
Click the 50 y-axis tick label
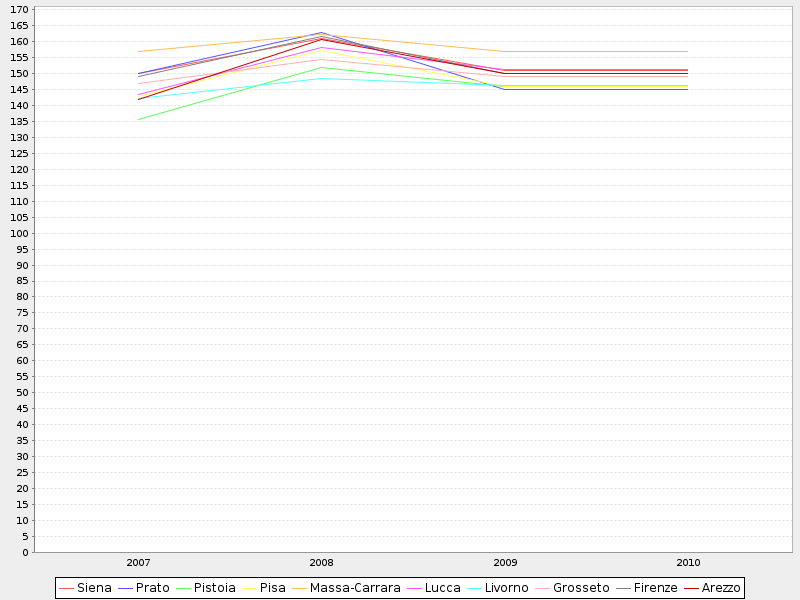point(22,393)
